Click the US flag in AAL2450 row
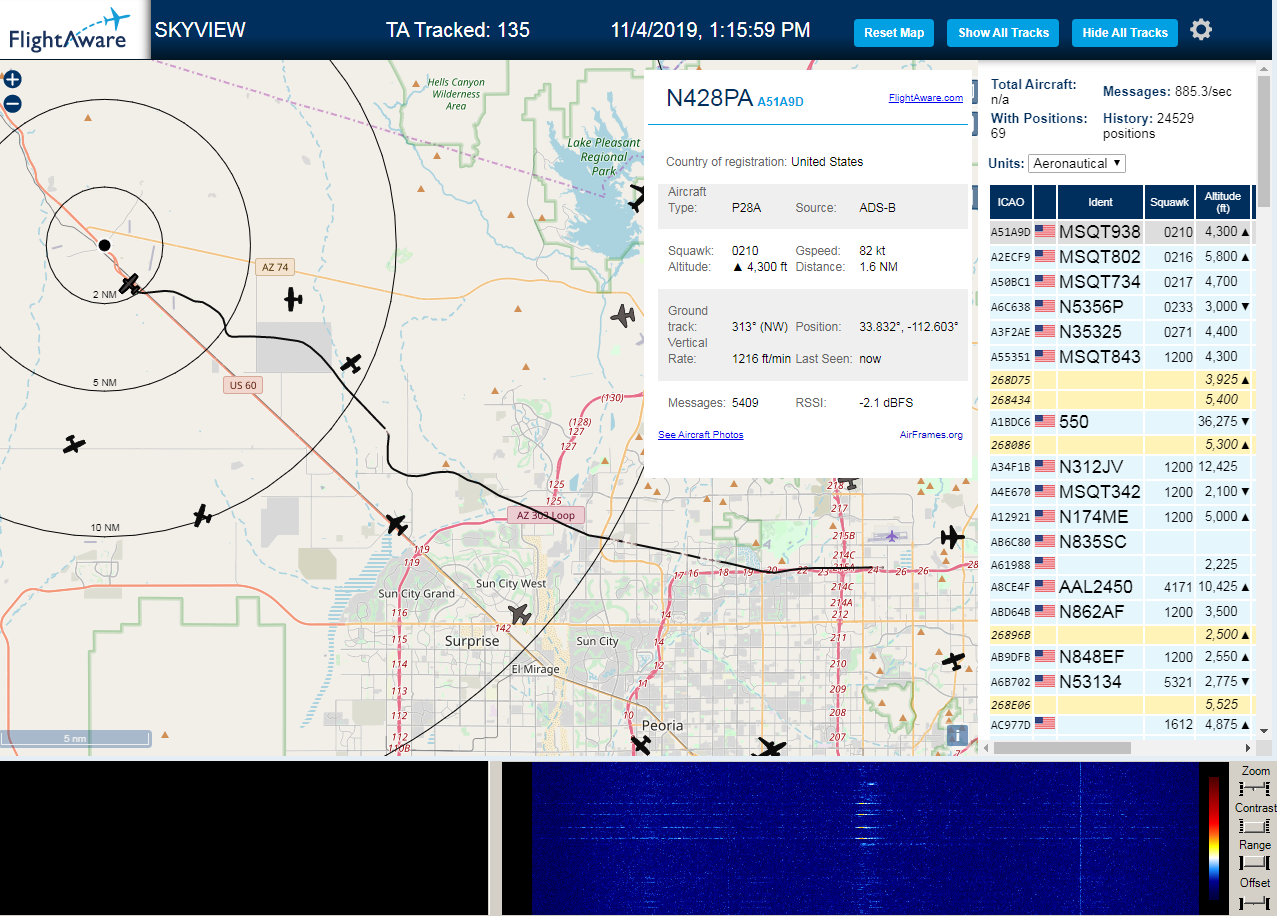 (1045, 586)
